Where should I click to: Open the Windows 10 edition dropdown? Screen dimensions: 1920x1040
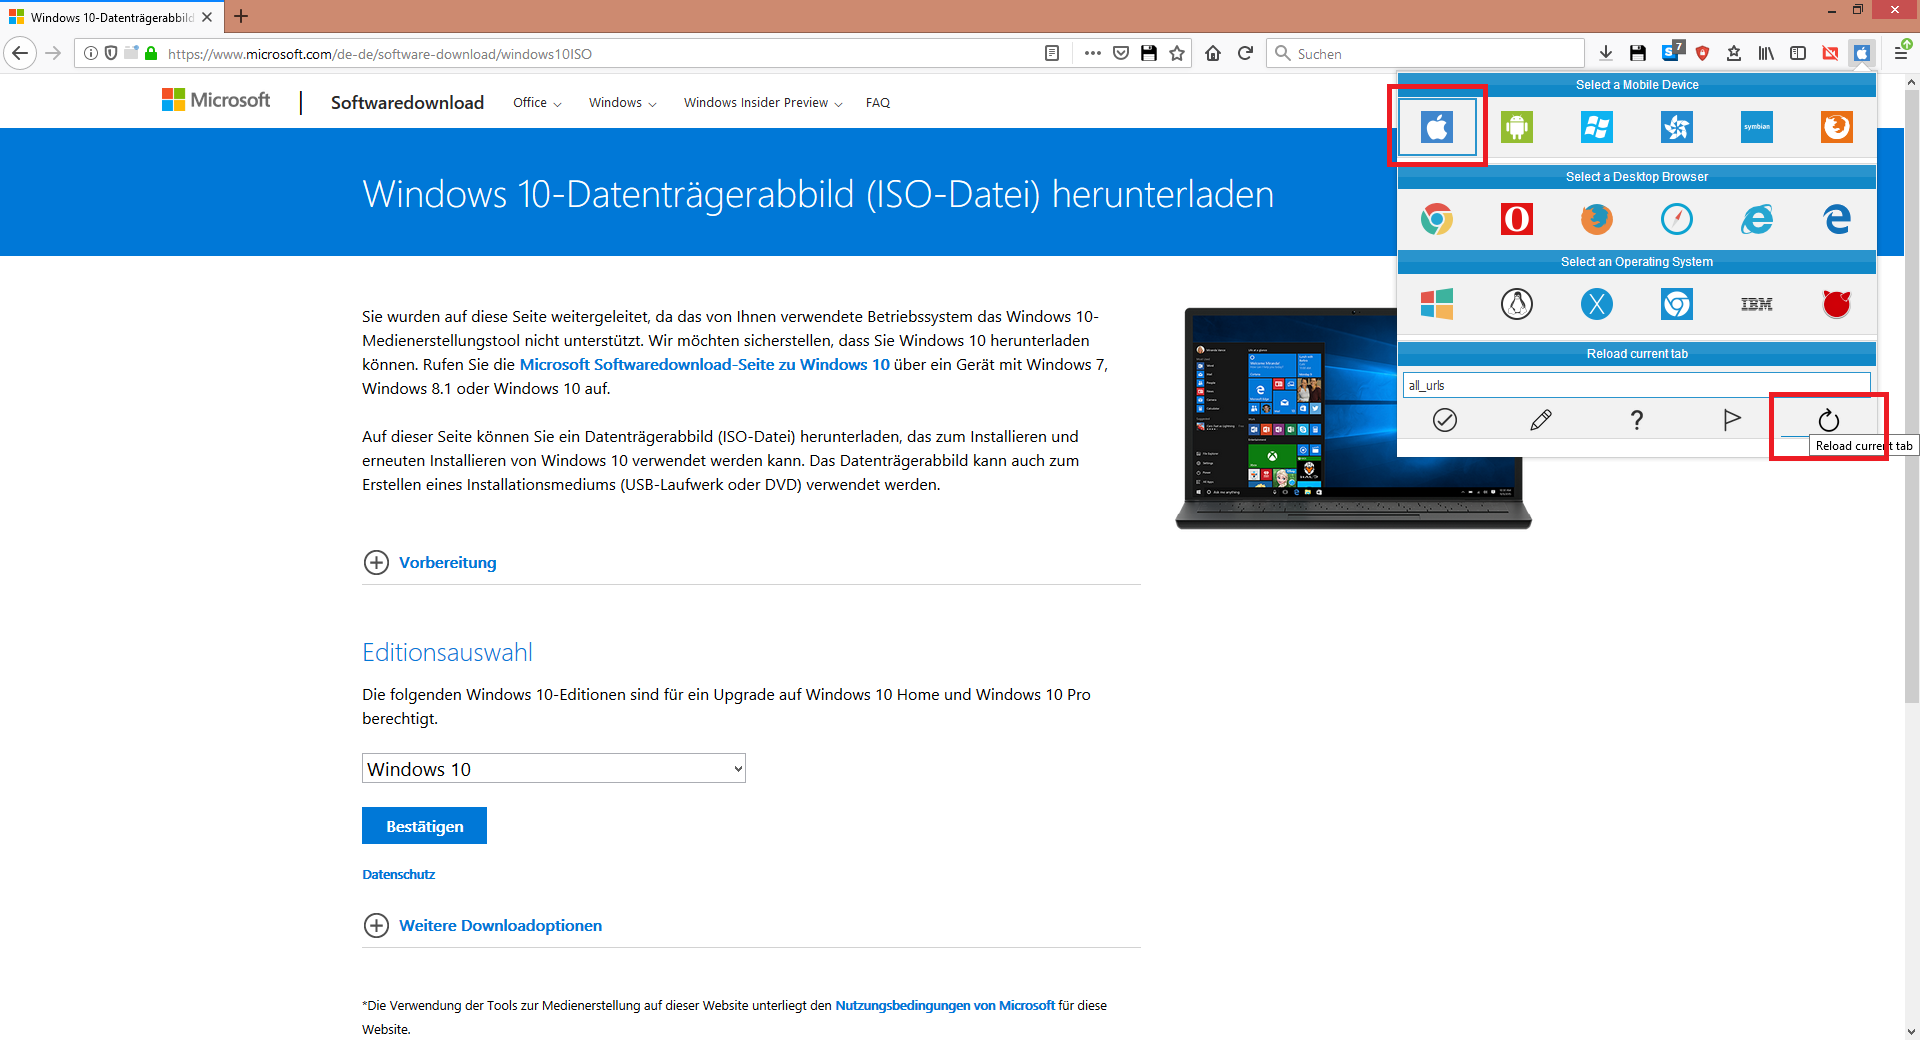[x=553, y=768]
